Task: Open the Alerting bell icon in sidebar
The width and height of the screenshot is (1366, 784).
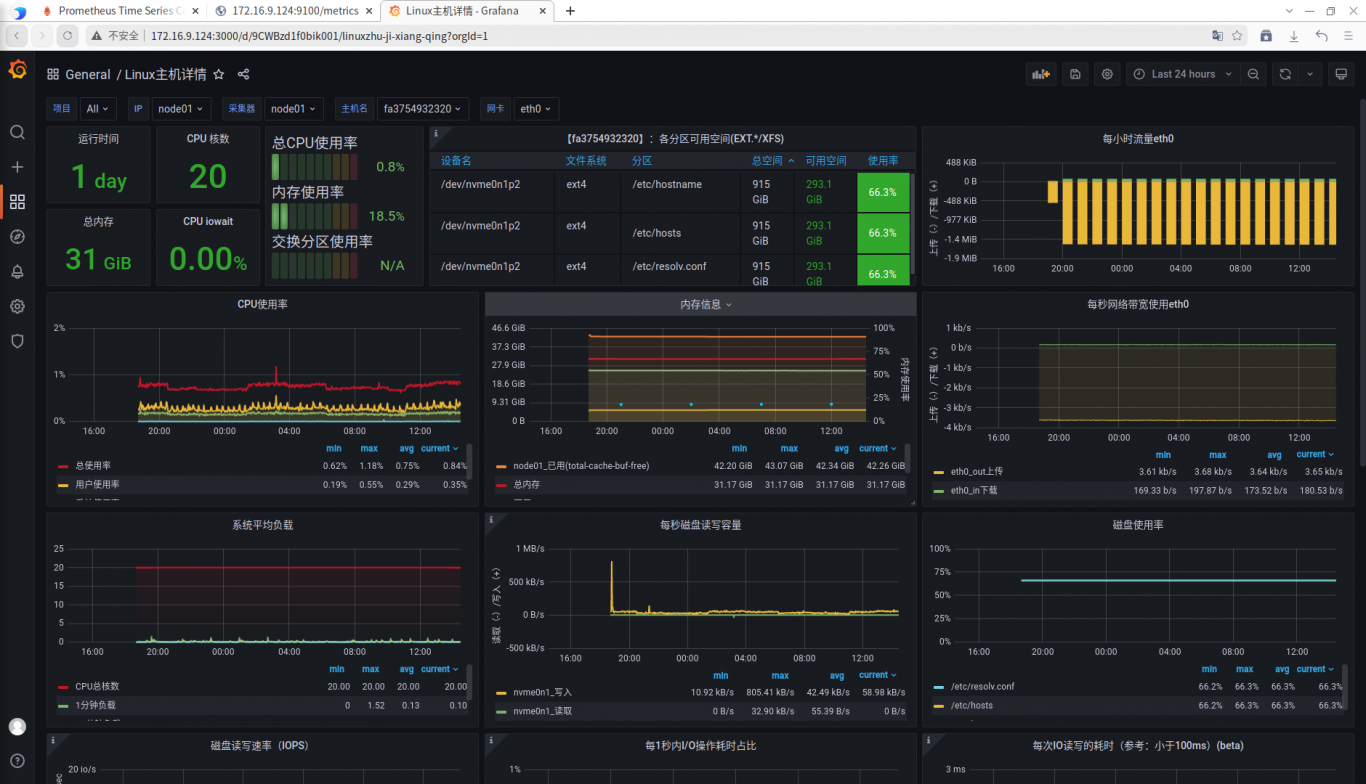Action: (x=17, y=272)
